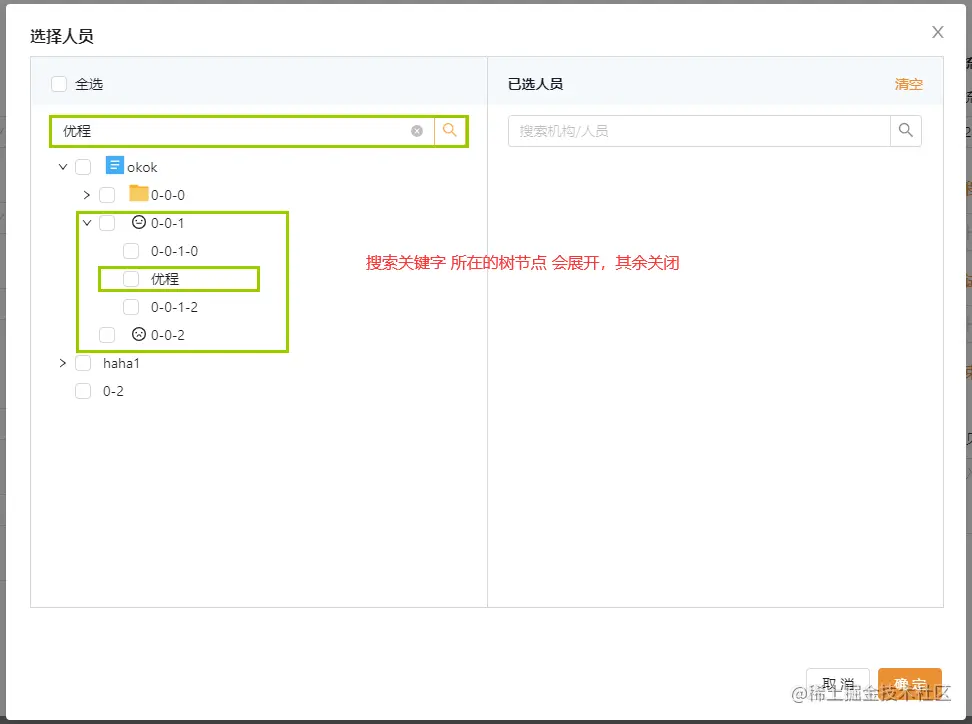
Task: Click the 已选人员 heading
Action: [x=535, y=84]
